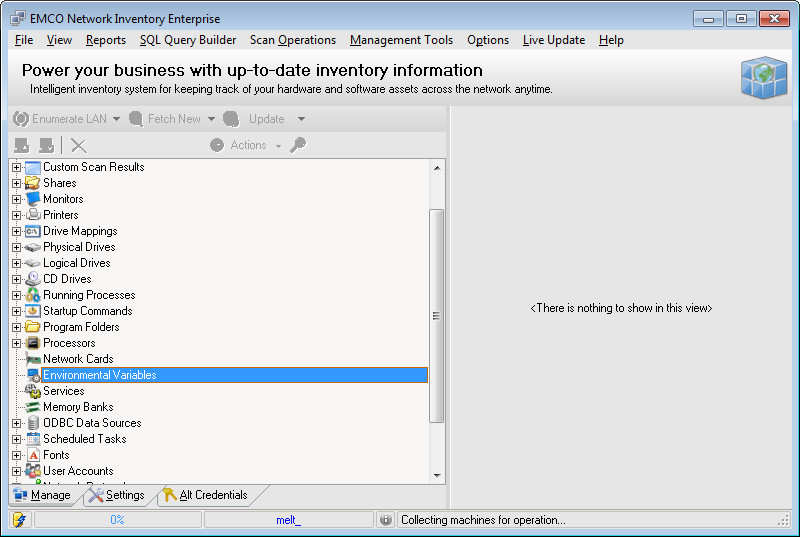Open the Help menu

click(x=611, y=40)
